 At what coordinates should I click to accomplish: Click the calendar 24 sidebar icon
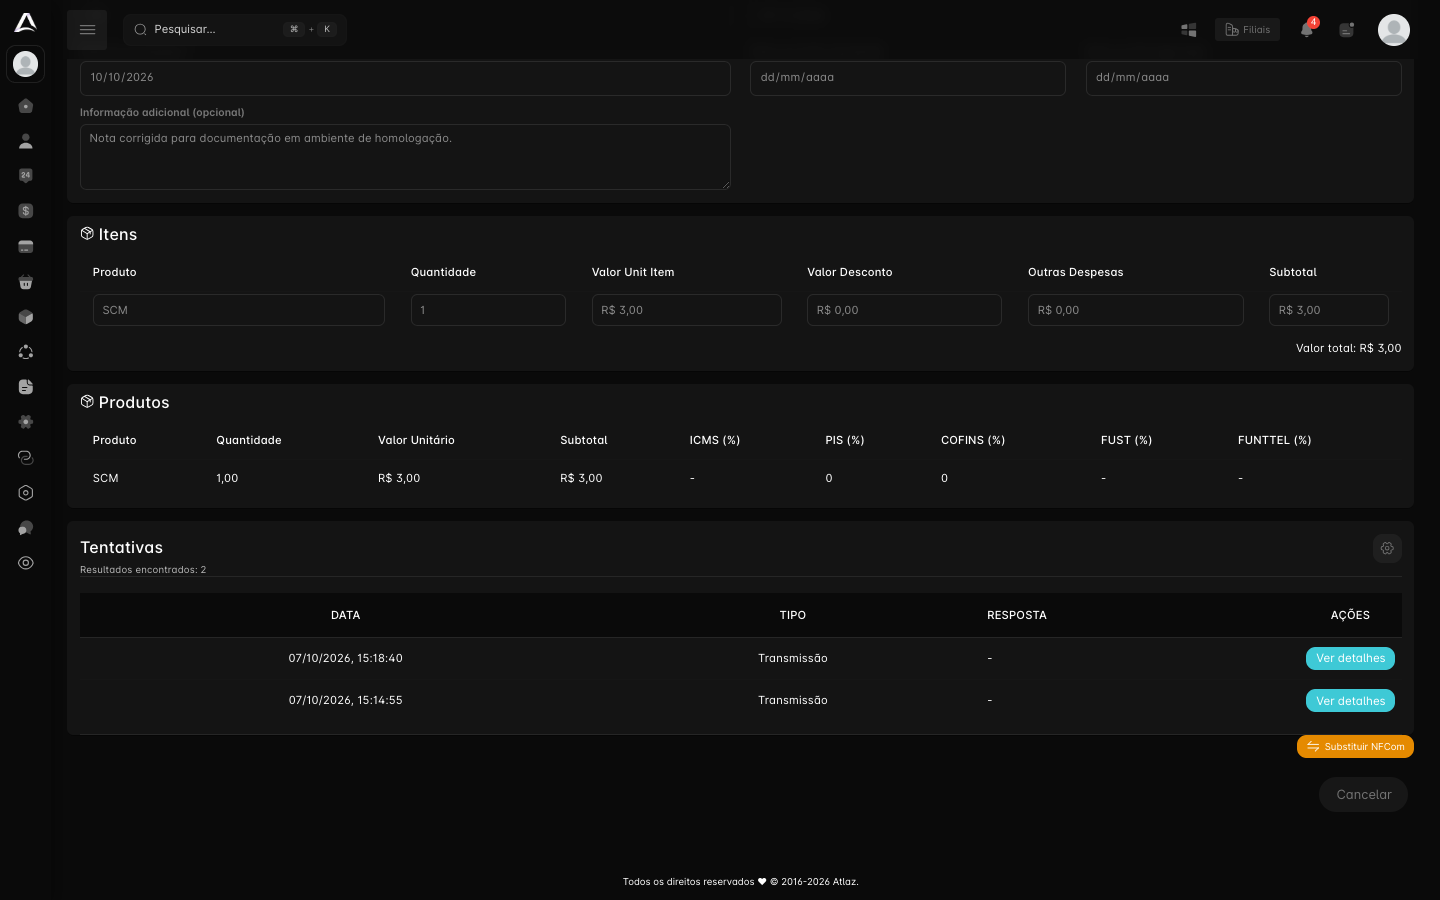click(x=26, y=176)
